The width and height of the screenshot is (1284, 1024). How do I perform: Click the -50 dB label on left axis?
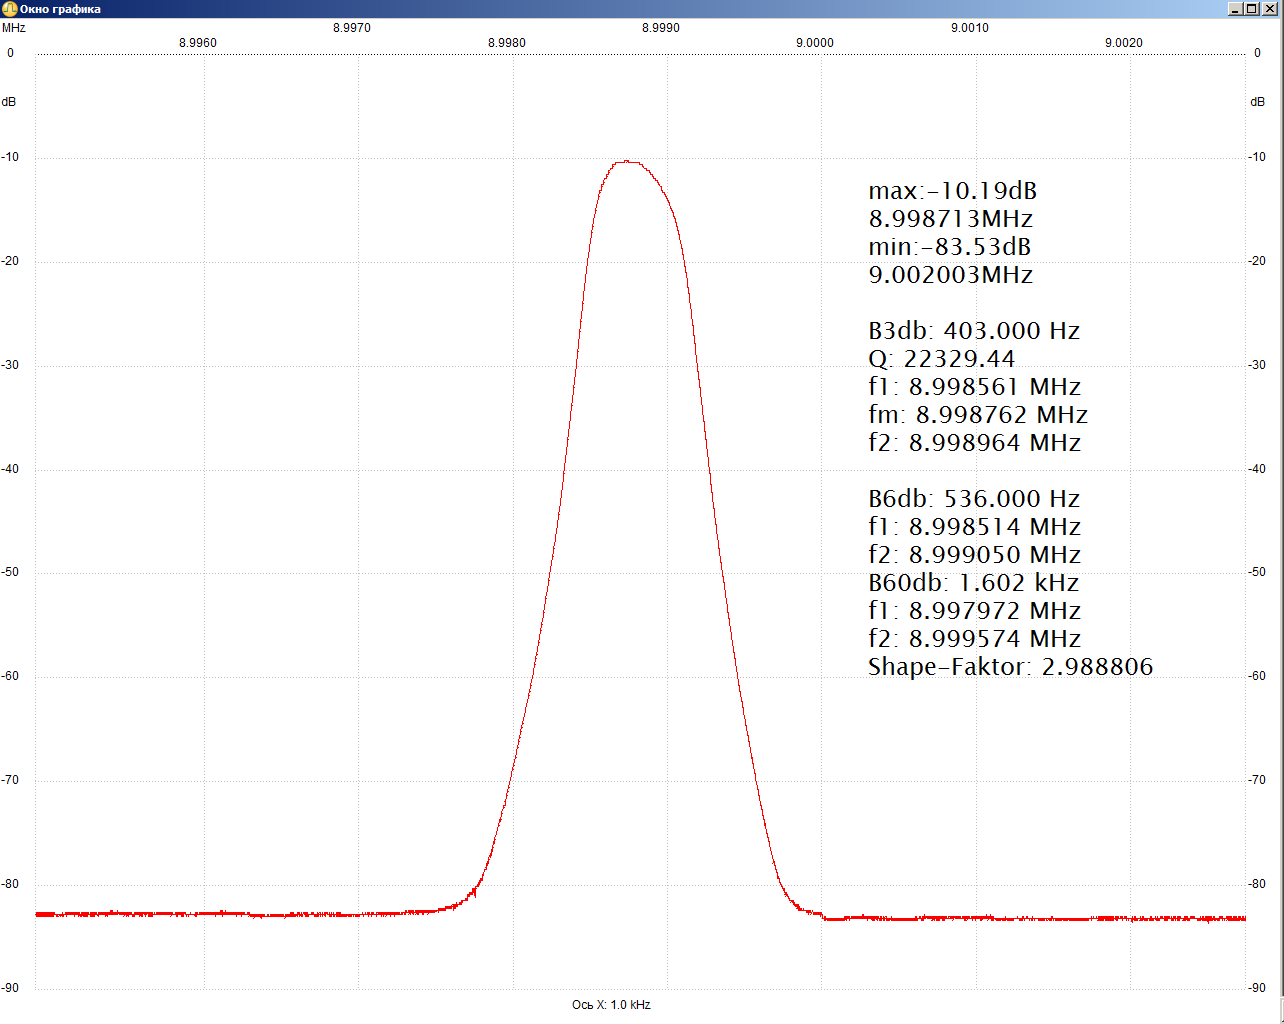10,573
